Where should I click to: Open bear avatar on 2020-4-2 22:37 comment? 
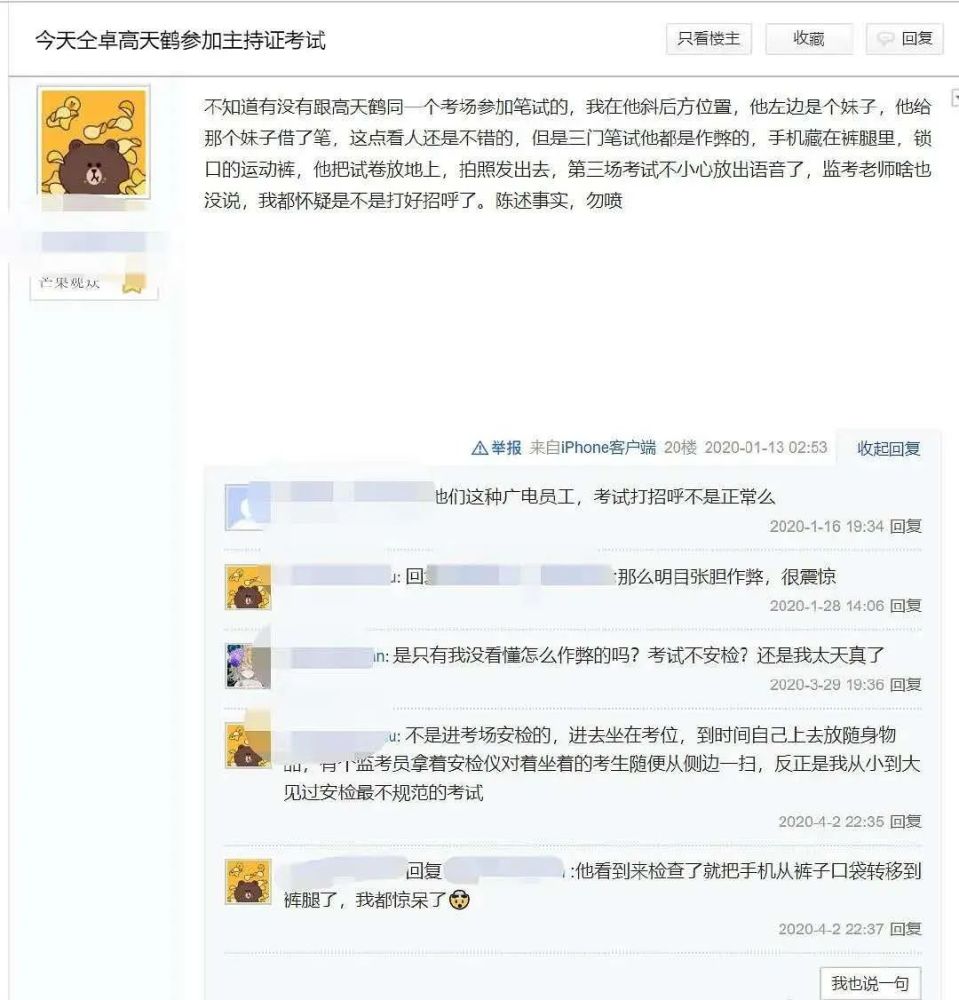248,881
